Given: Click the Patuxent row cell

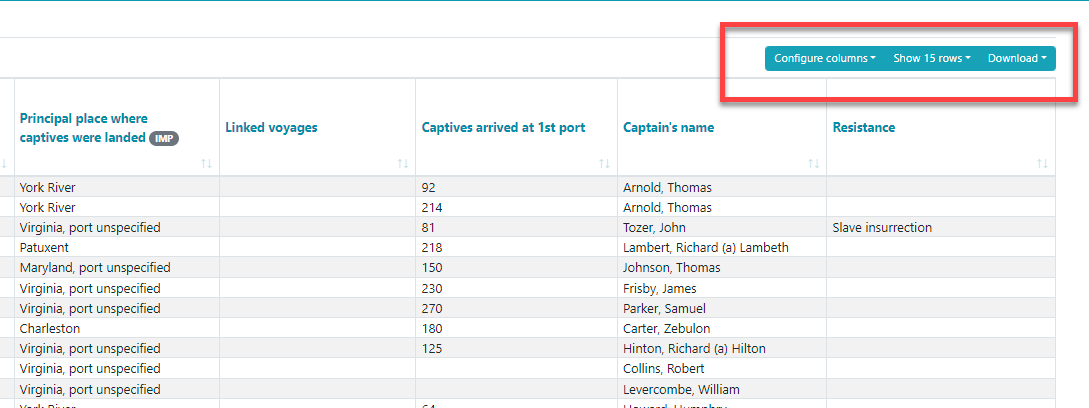Looking at the screenshot, I should (45, 248).
